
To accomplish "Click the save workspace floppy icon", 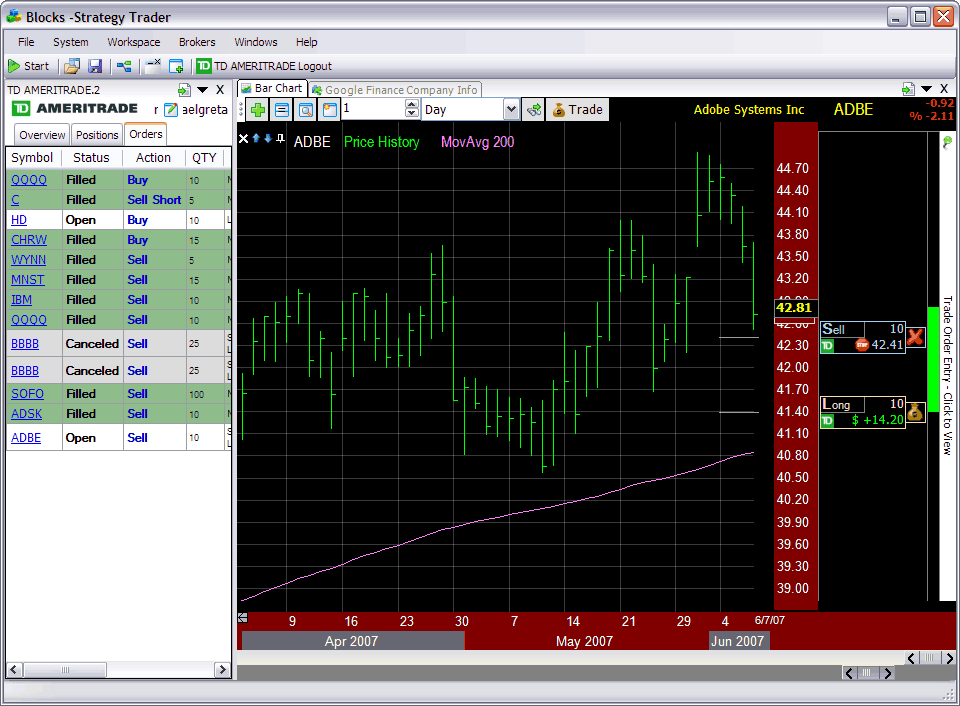I will [95, 66].
